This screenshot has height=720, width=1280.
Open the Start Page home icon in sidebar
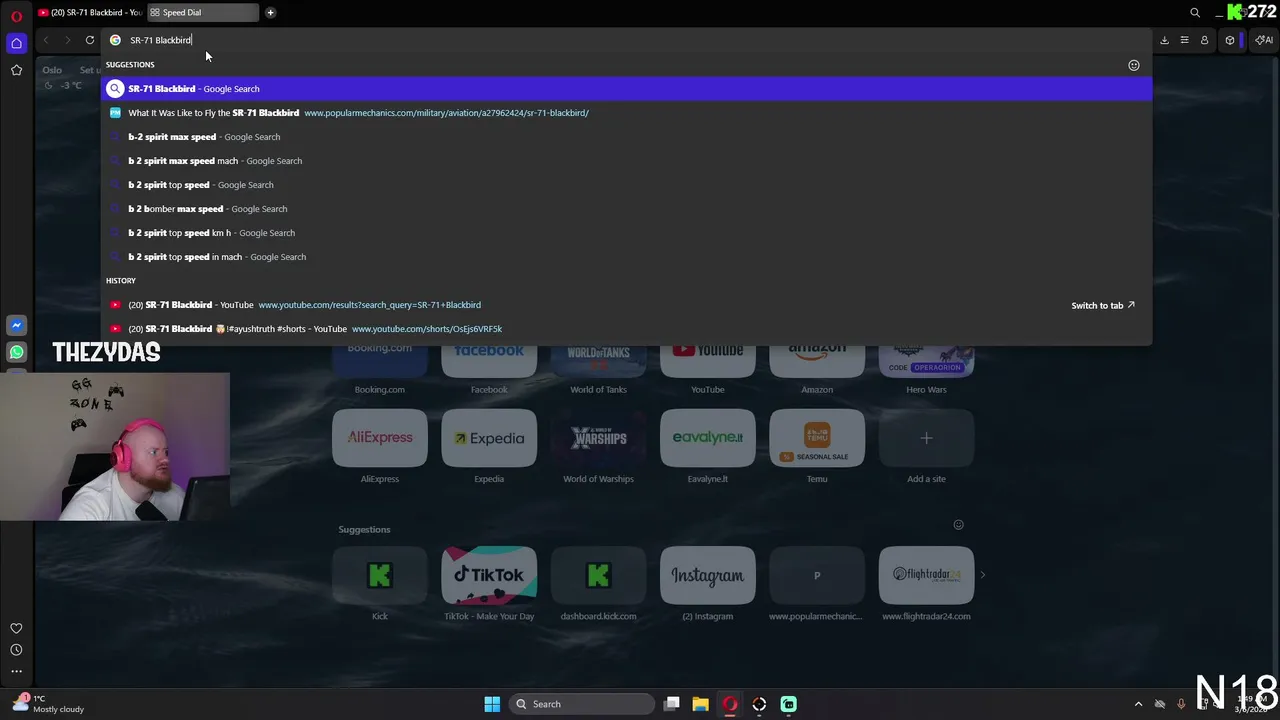[x=16, y=43]
